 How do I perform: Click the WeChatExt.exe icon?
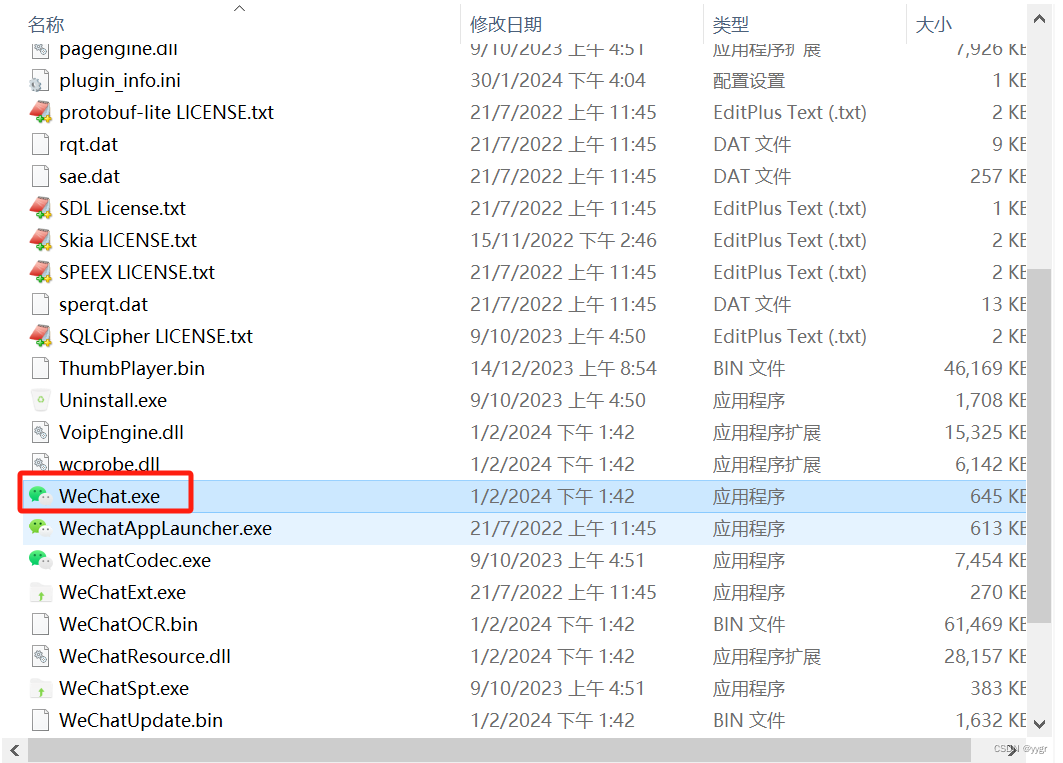[40, 593]
